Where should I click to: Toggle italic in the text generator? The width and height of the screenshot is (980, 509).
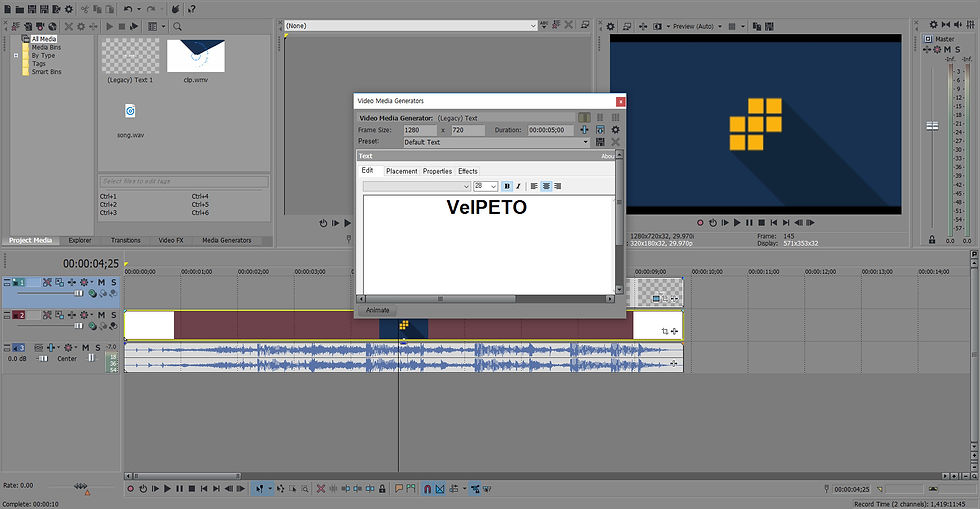pyautogui.click(x=518, y=186)
